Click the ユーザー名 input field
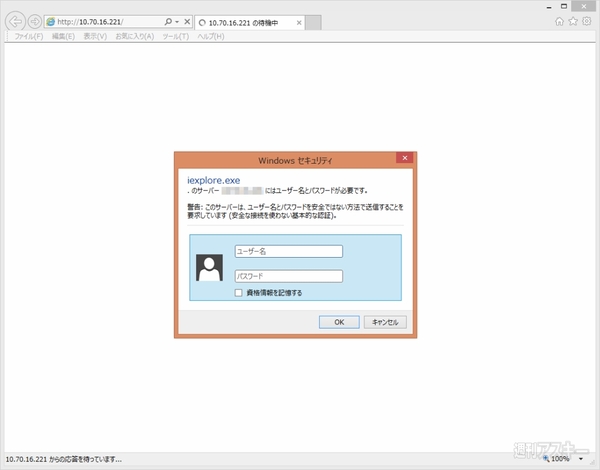 pyautogui.click(x=289, y=251)
